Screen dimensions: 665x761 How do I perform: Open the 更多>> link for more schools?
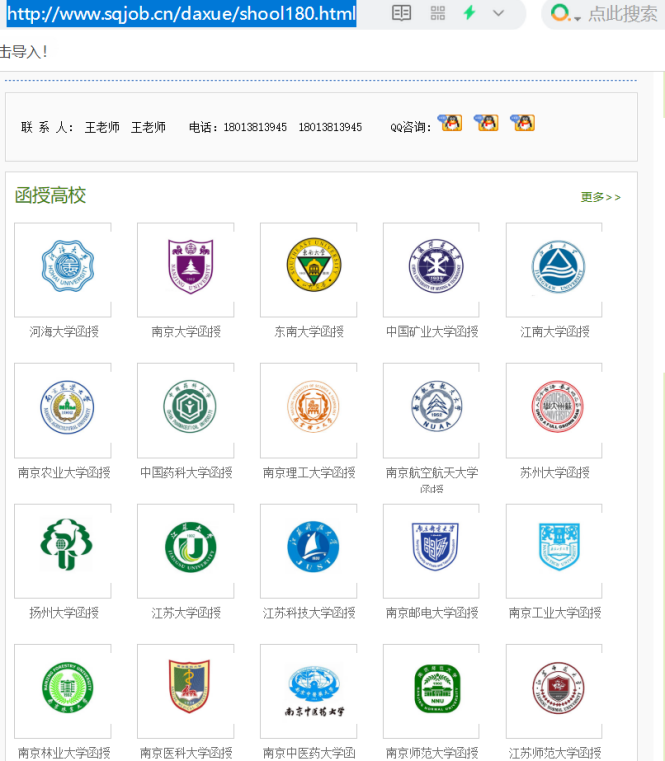pos(600,197)
